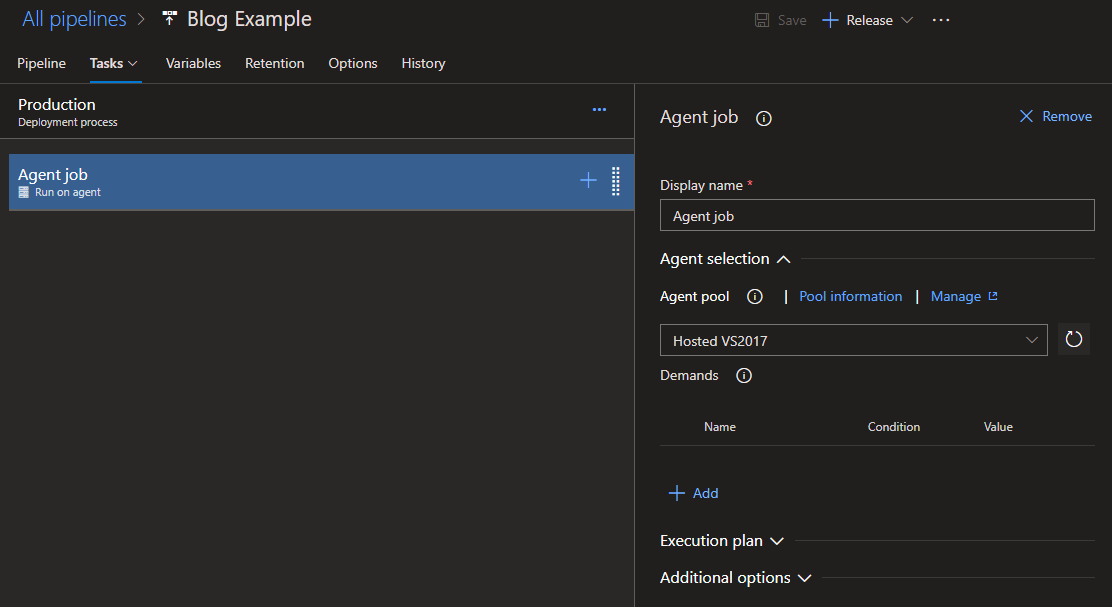
Task: Click the Release button label
Action: [869, 21]
